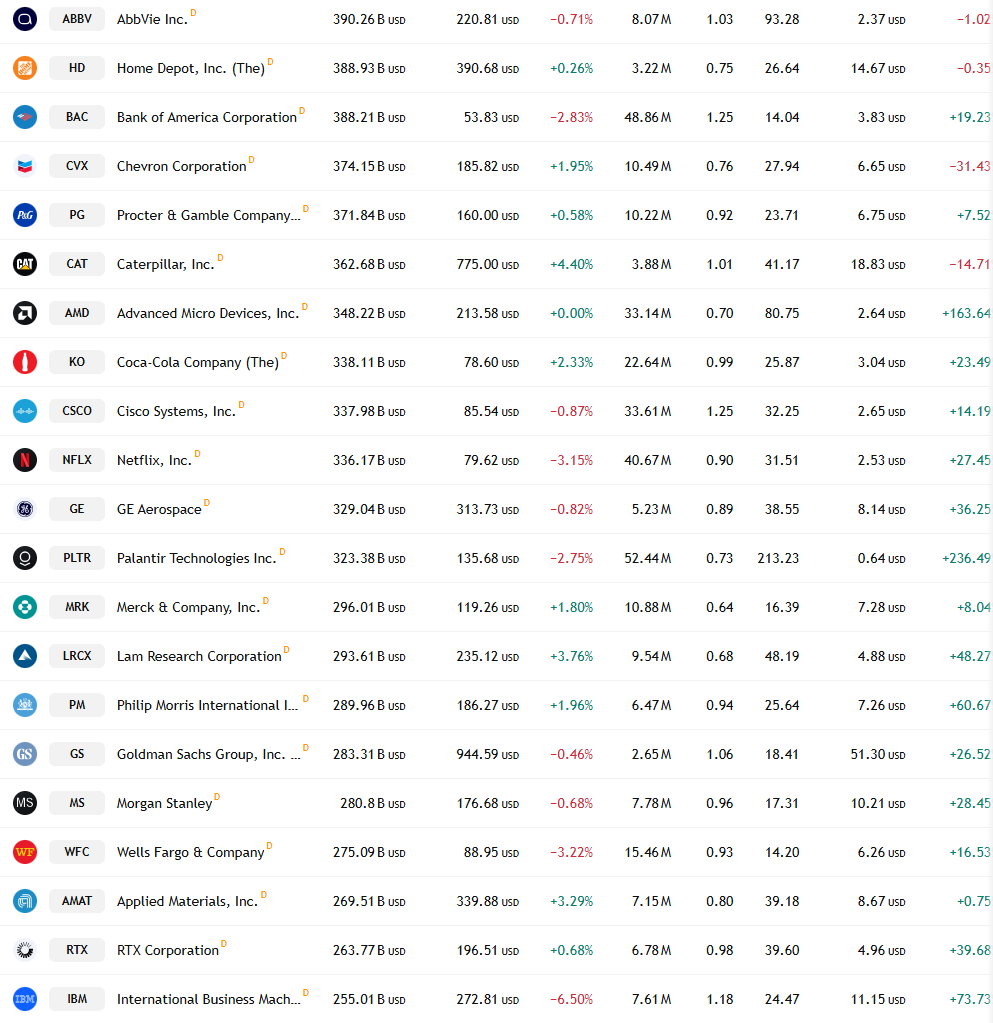
Task: Click the Lam Research logo icon
Action: coord(25,656)
